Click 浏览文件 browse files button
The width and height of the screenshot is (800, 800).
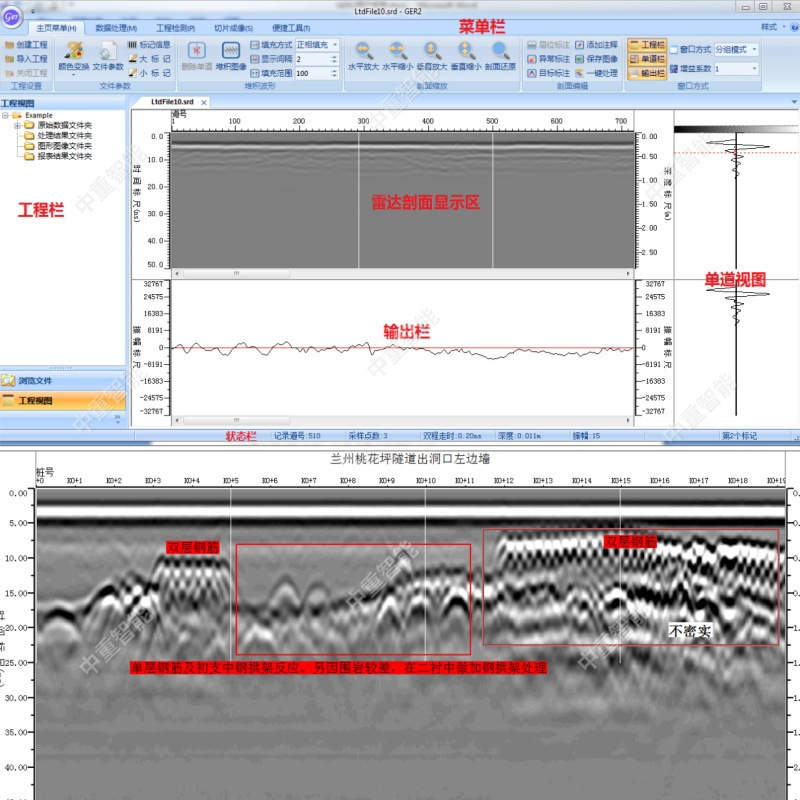click(x=63, y=381)
